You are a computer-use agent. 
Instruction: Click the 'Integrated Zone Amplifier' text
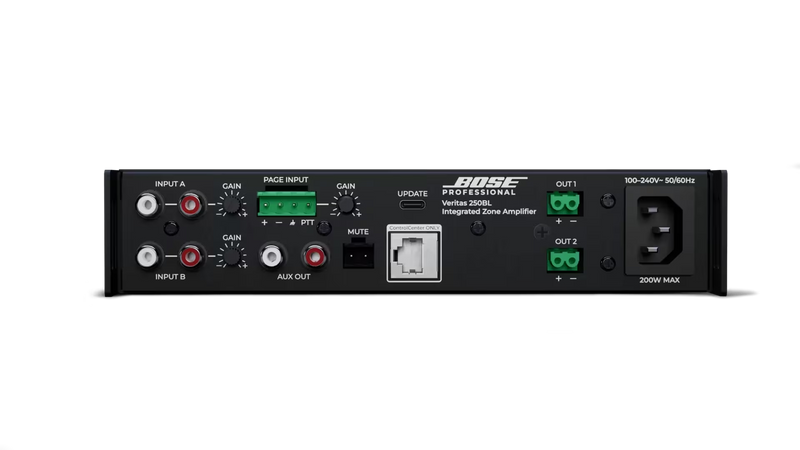click(489, 211)
